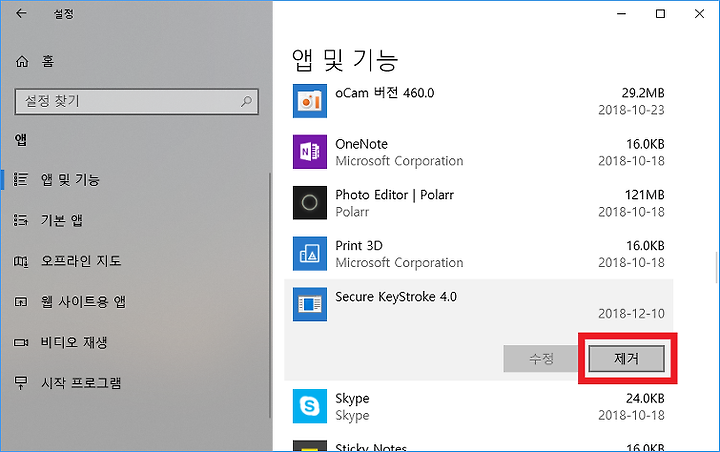Click the 앱 및 기능 page heading
The image size is (720, 452).
pyautogui.click(x=345, y=60)
